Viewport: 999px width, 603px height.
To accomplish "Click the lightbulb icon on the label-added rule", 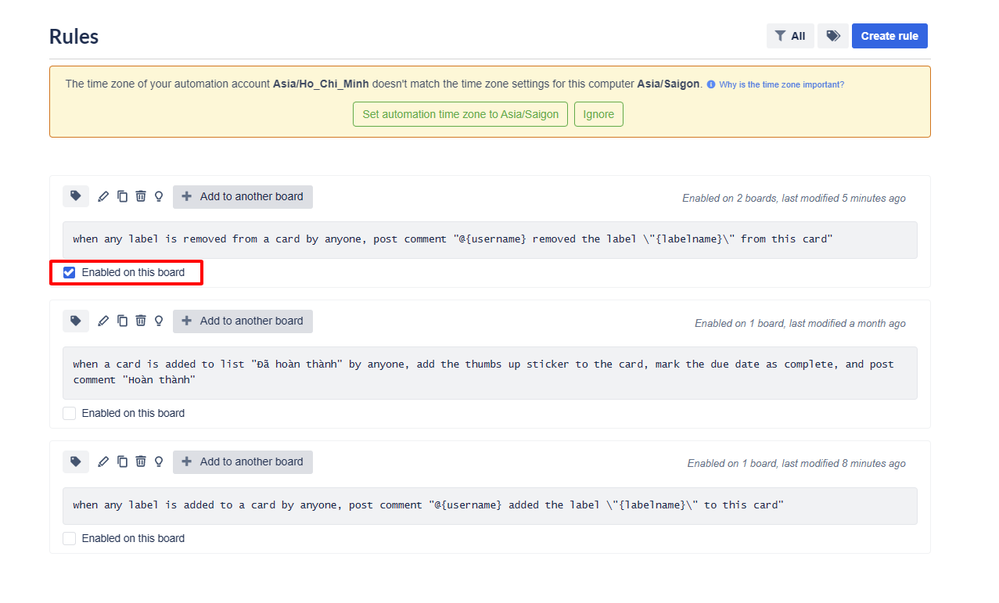I will pos(159,461).
